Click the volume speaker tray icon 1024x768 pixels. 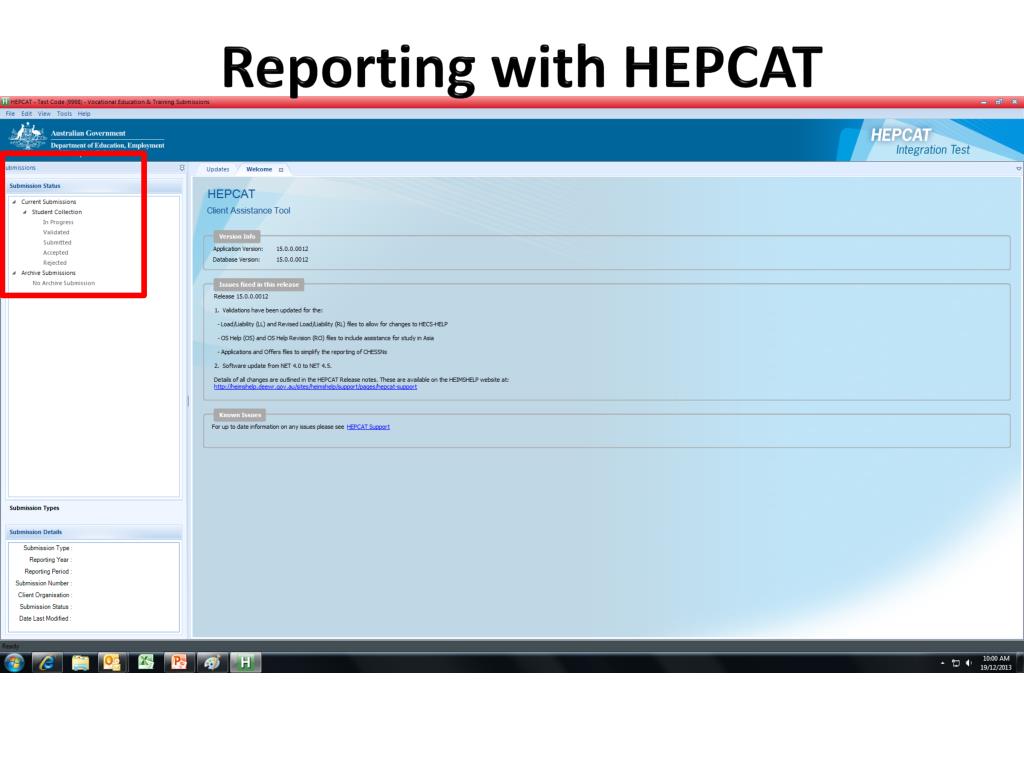click(968, 663)
